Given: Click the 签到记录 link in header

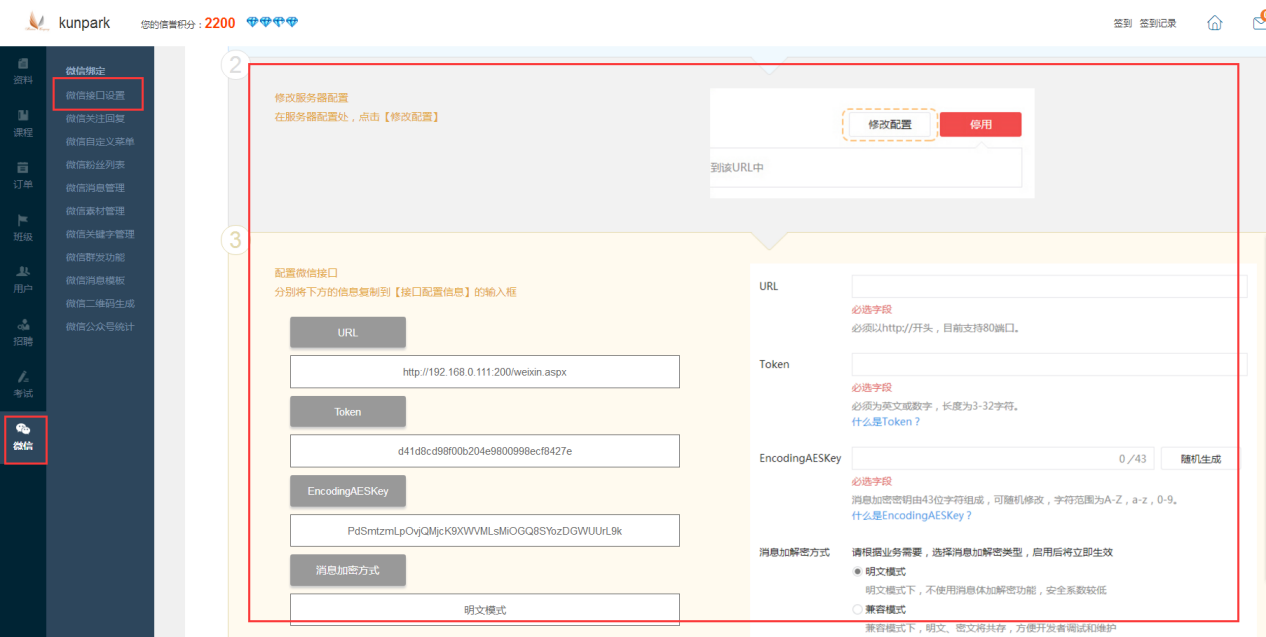Looking at the screenshot, I should 1158,23.
